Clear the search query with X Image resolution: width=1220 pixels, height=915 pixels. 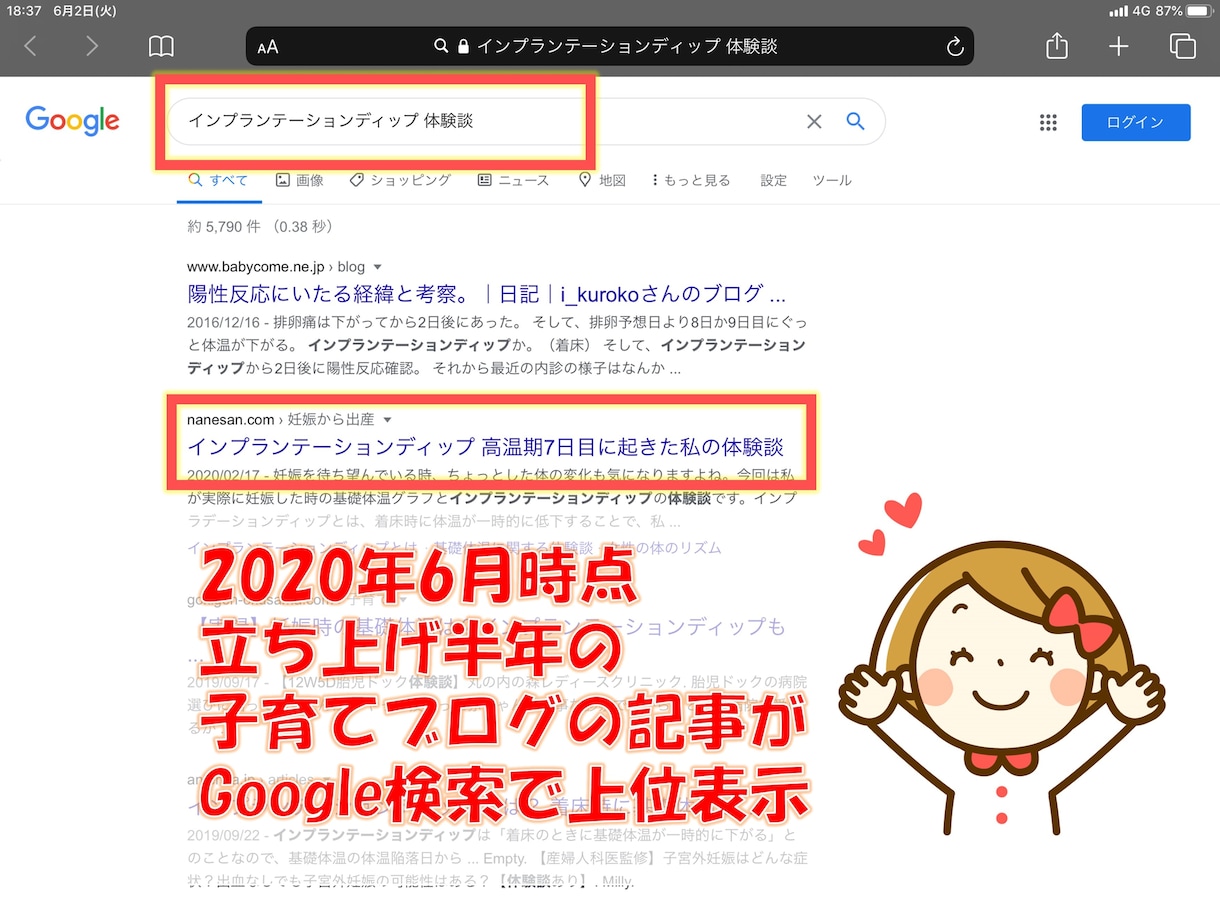[814, 121]
